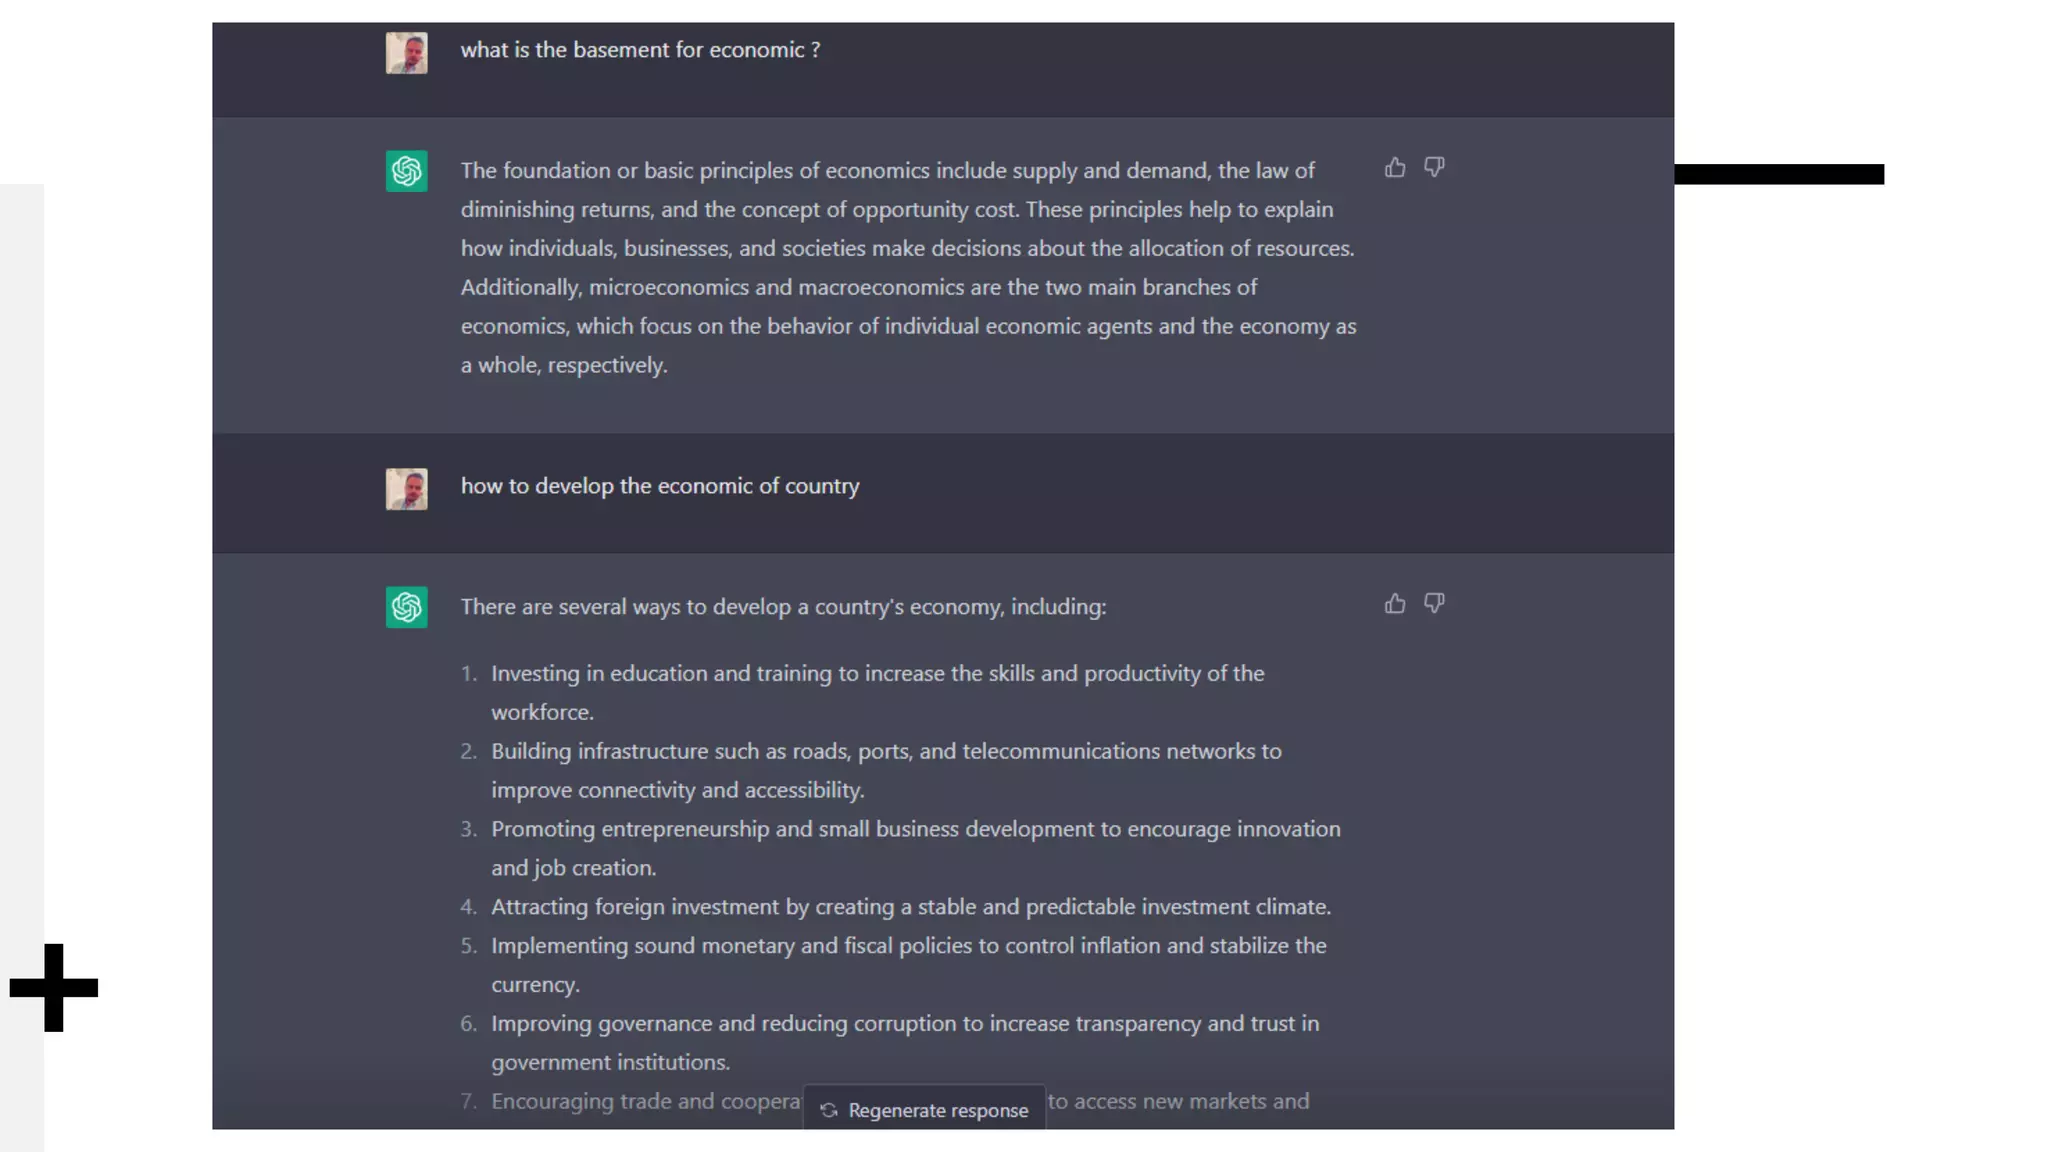
Task: Click list item 1 about investing in education
Action: point(877,692)
